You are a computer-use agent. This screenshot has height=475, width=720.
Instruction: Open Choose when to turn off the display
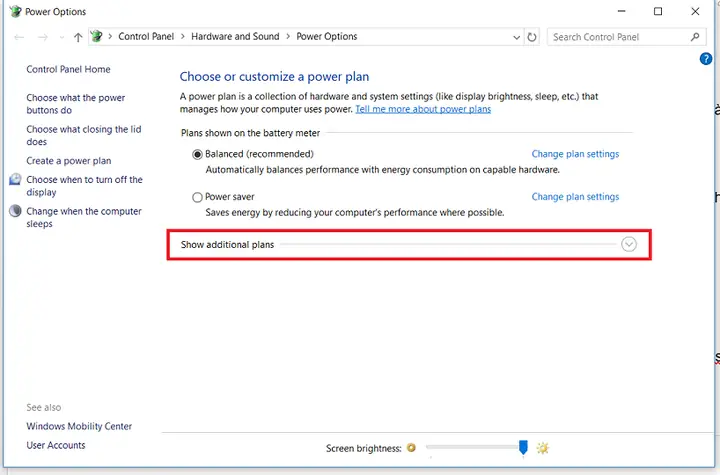[x=84, y=186]
